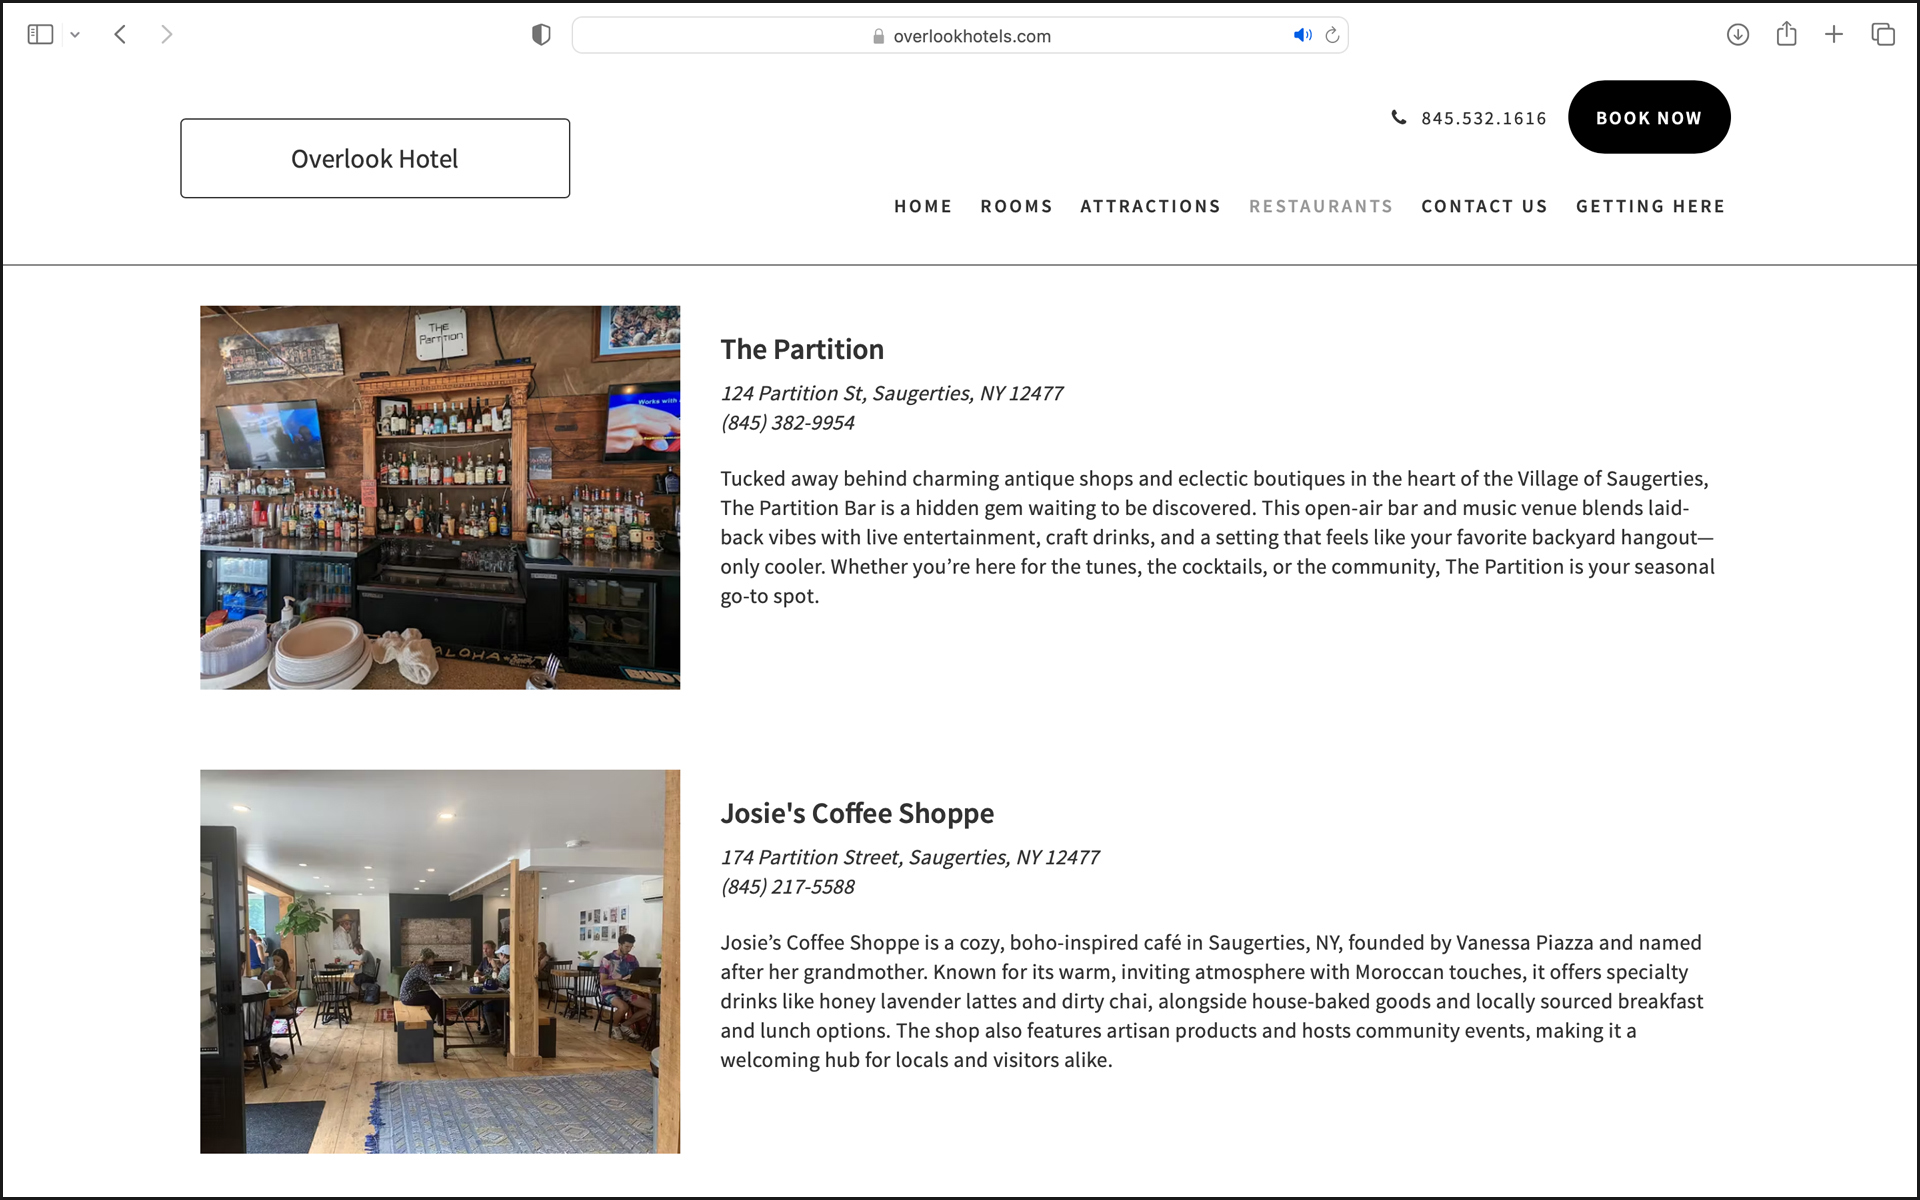Image resolution: width=1920 pixels, height=1200 pixels.
Task: Click the (845) 217-5588 phone number
Action: [x=787, y=886]
